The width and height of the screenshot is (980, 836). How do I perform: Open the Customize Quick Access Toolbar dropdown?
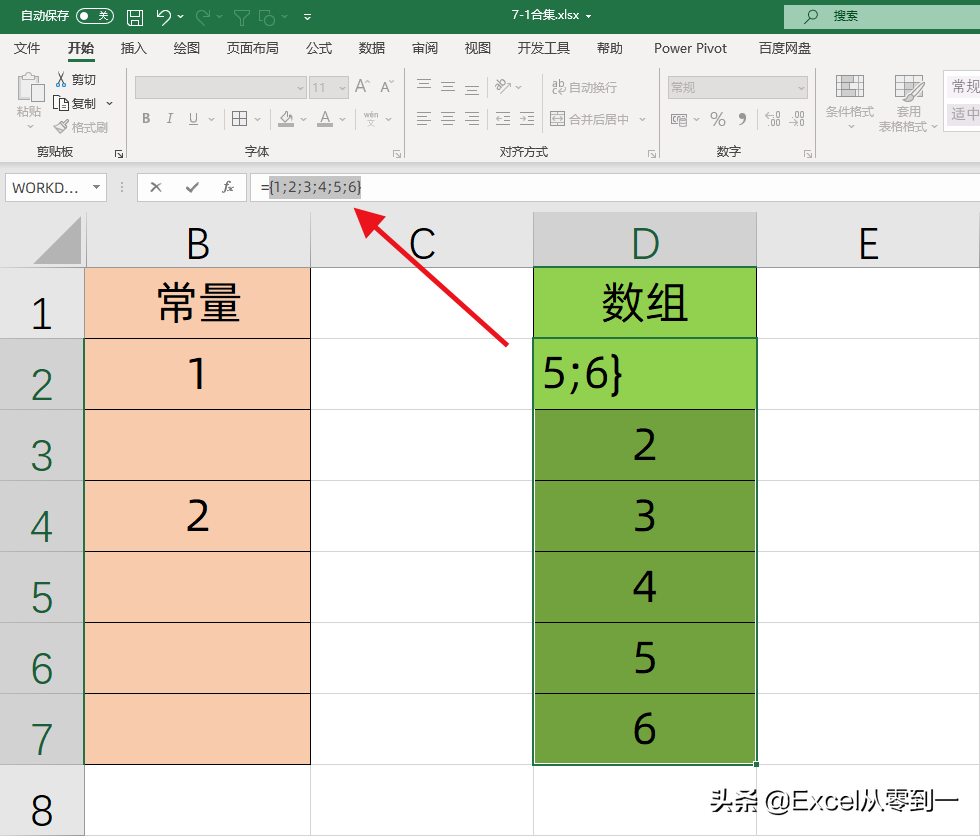click(x=308, y=17)
